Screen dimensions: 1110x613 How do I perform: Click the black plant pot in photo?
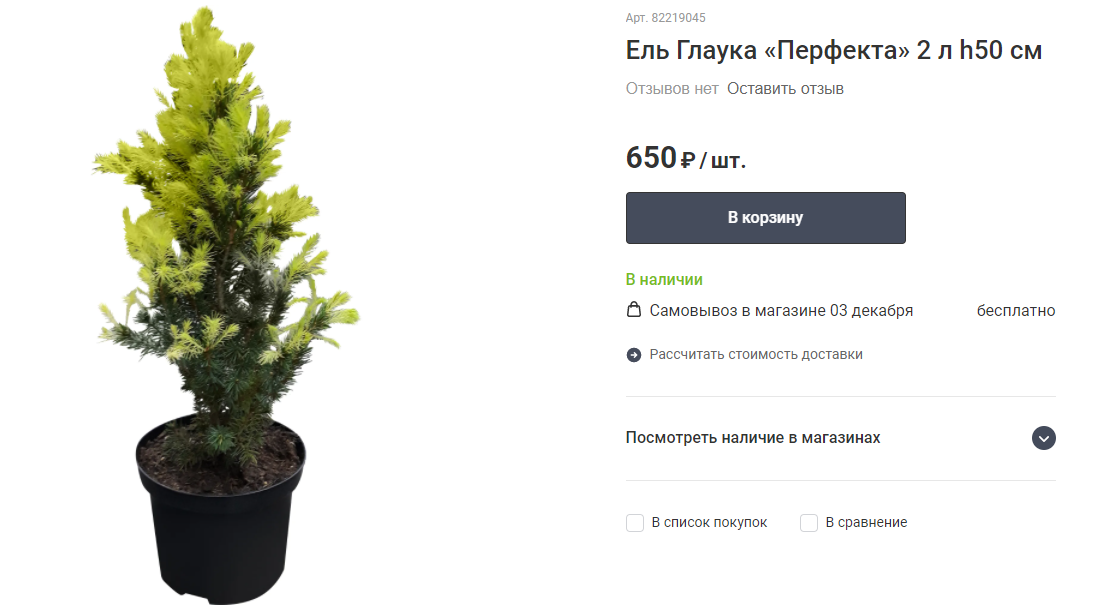(x=221, y=511)
